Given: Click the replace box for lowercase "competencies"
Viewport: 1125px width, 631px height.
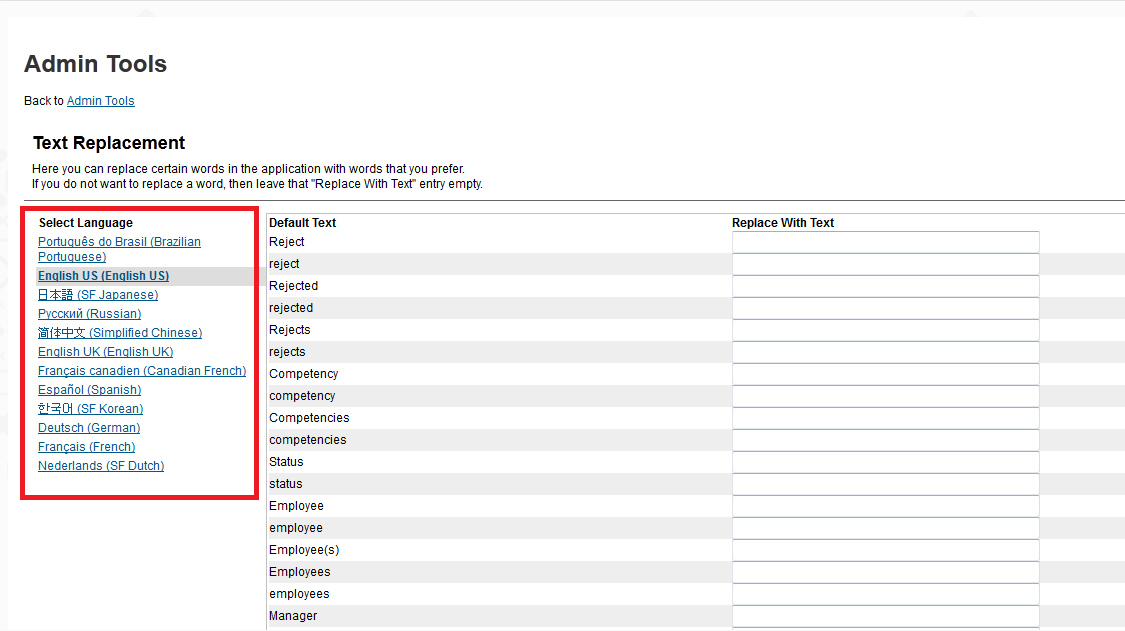Looking at the screenshot, I should coord(885,440).
